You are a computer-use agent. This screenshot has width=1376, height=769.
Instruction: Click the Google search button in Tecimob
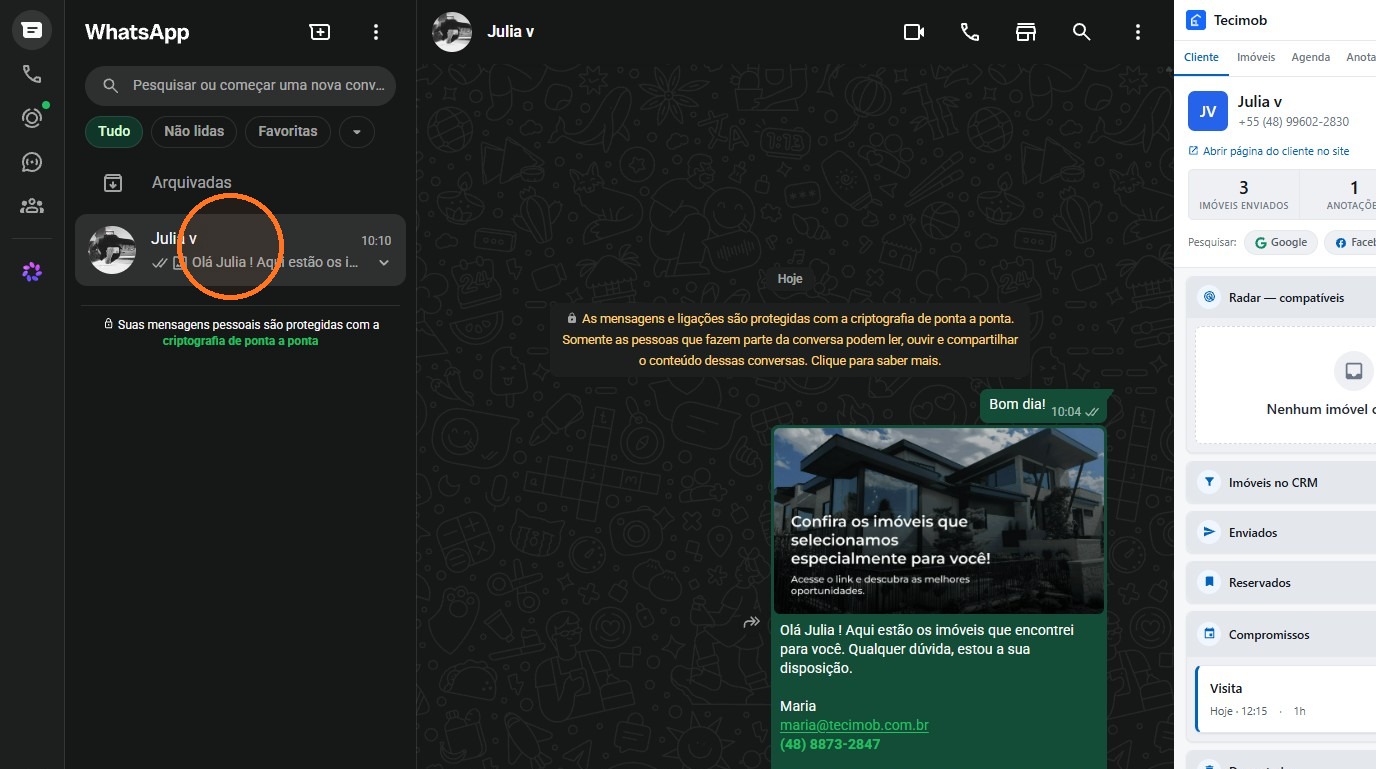(1281, 242)
